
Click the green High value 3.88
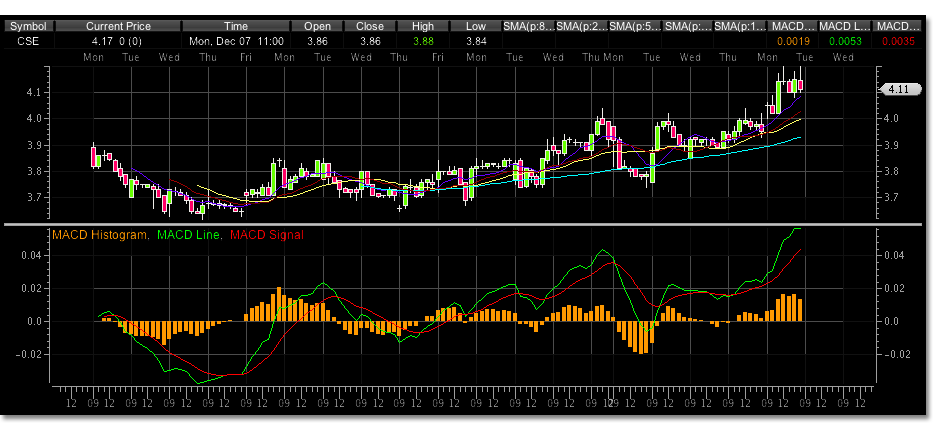coord(424,41)
